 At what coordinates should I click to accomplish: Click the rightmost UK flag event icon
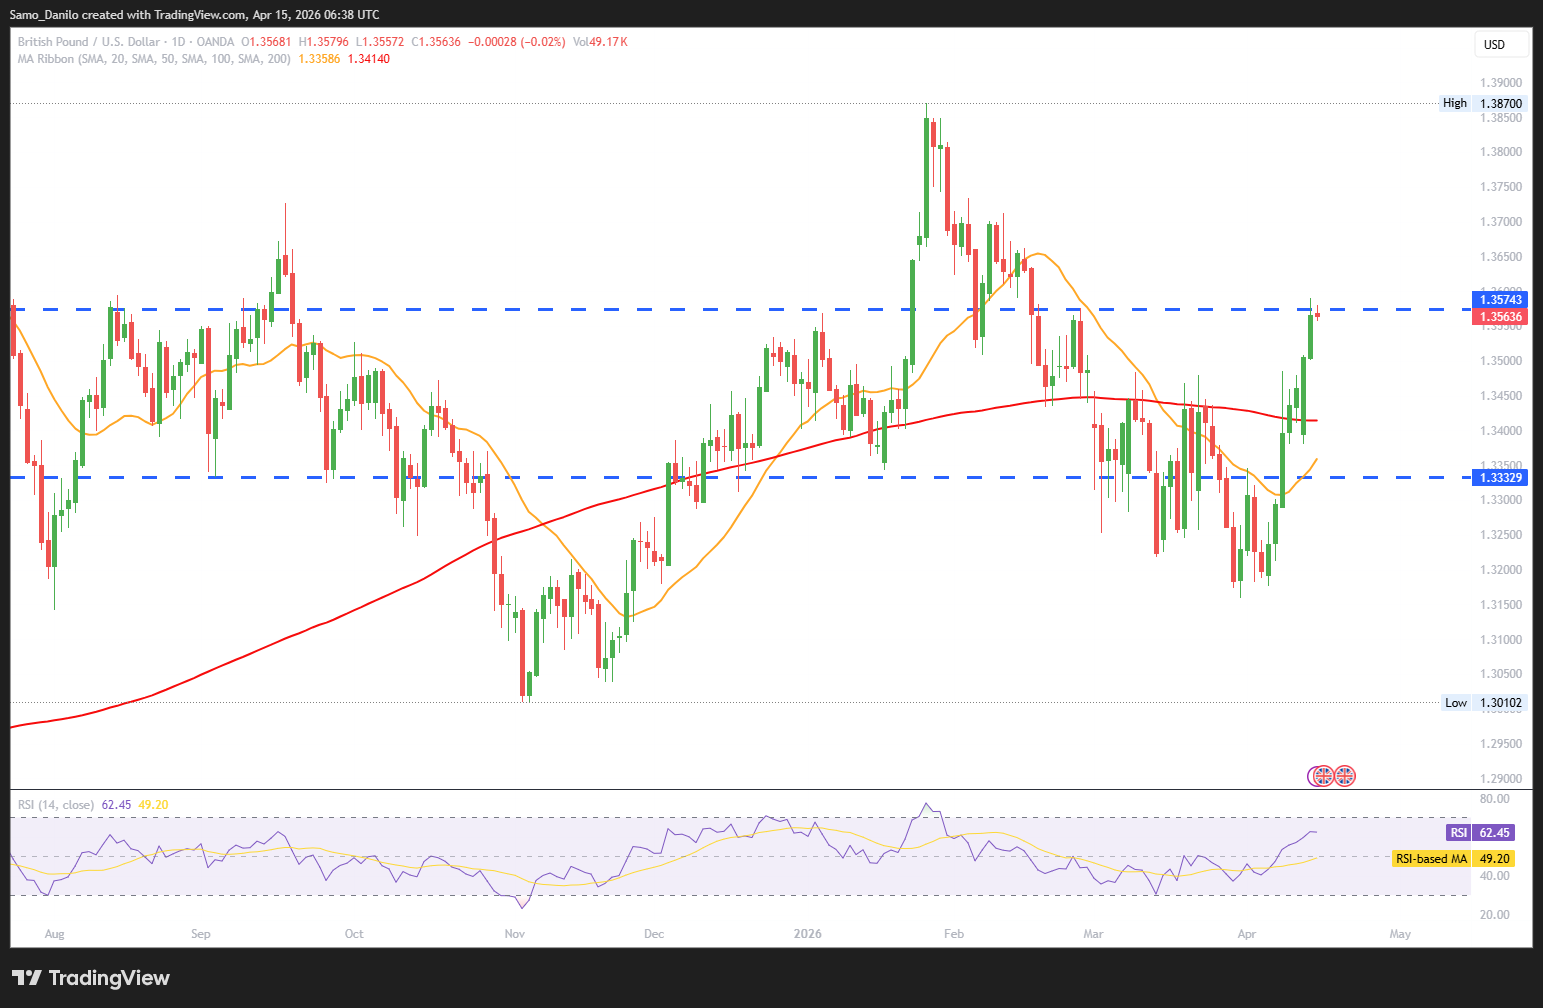point(1345,775)
